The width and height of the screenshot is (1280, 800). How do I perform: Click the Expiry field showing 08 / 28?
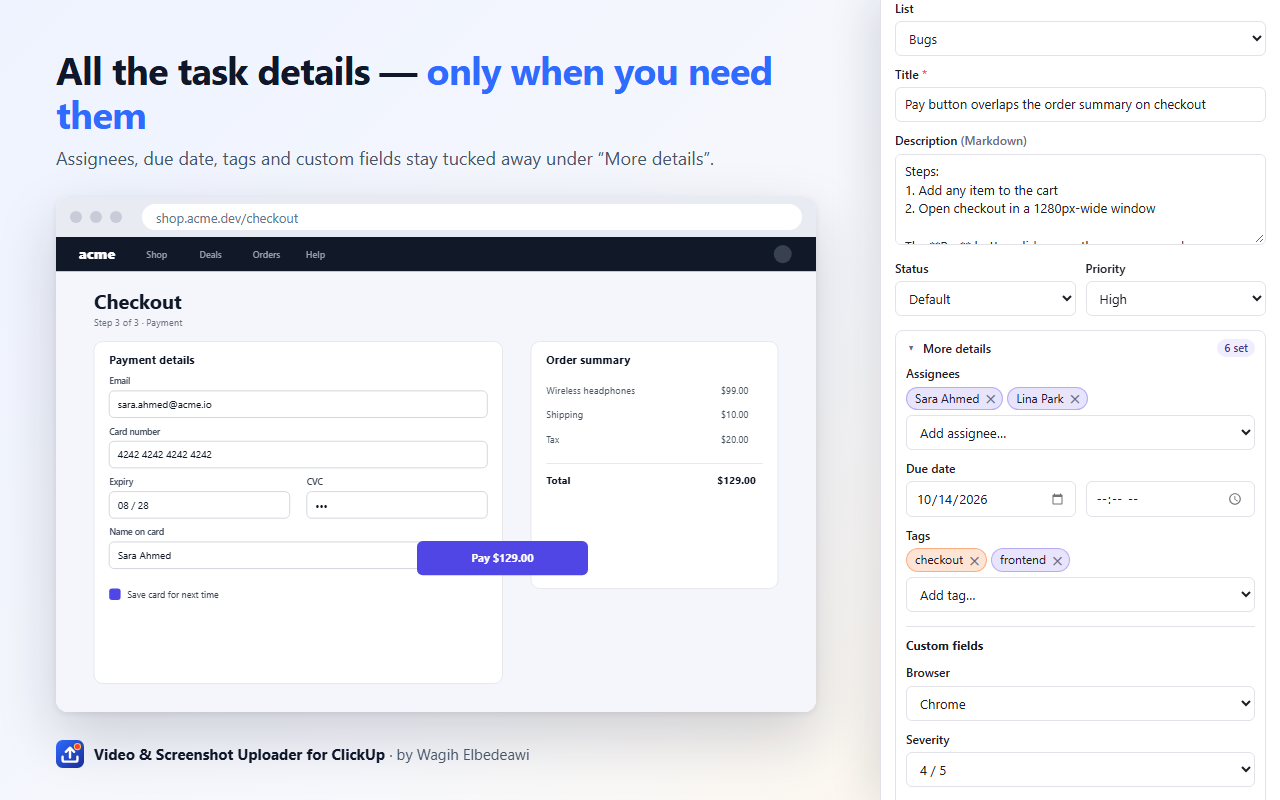[x=199, y=505]
